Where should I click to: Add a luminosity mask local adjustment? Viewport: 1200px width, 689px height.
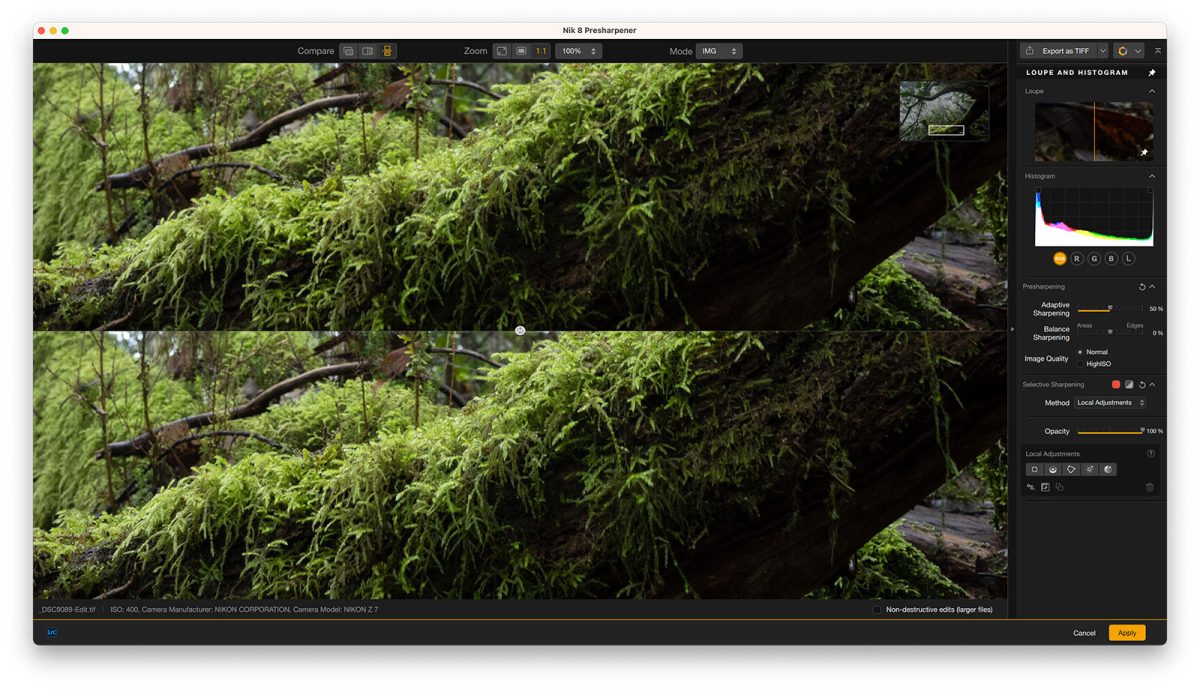point(1090,470)
